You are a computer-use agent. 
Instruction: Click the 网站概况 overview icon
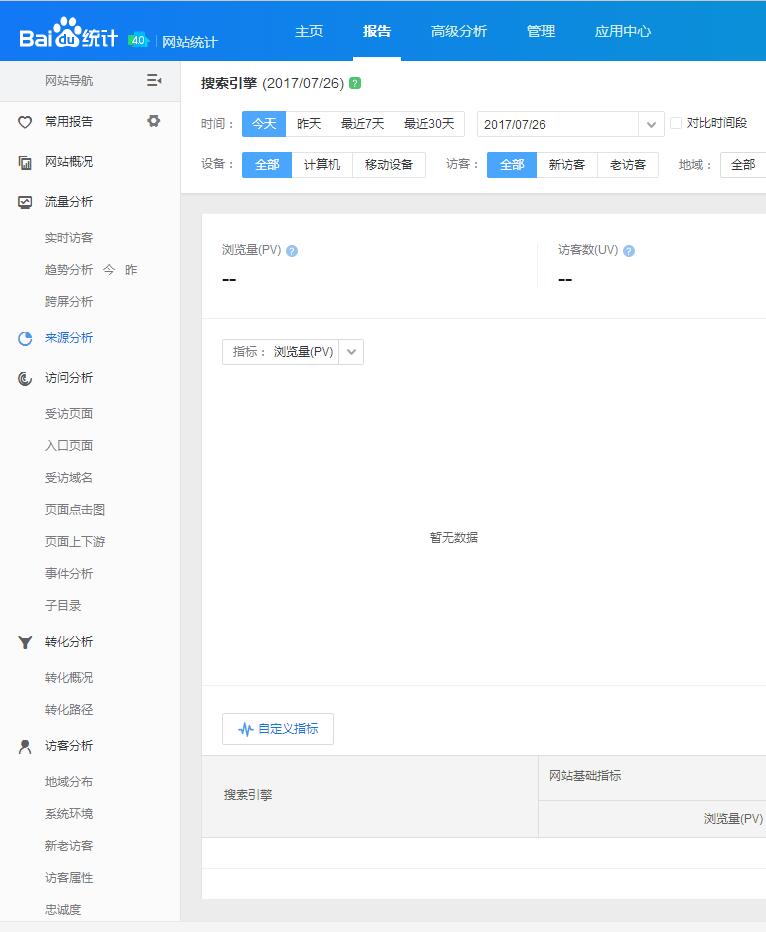(25, 162)
